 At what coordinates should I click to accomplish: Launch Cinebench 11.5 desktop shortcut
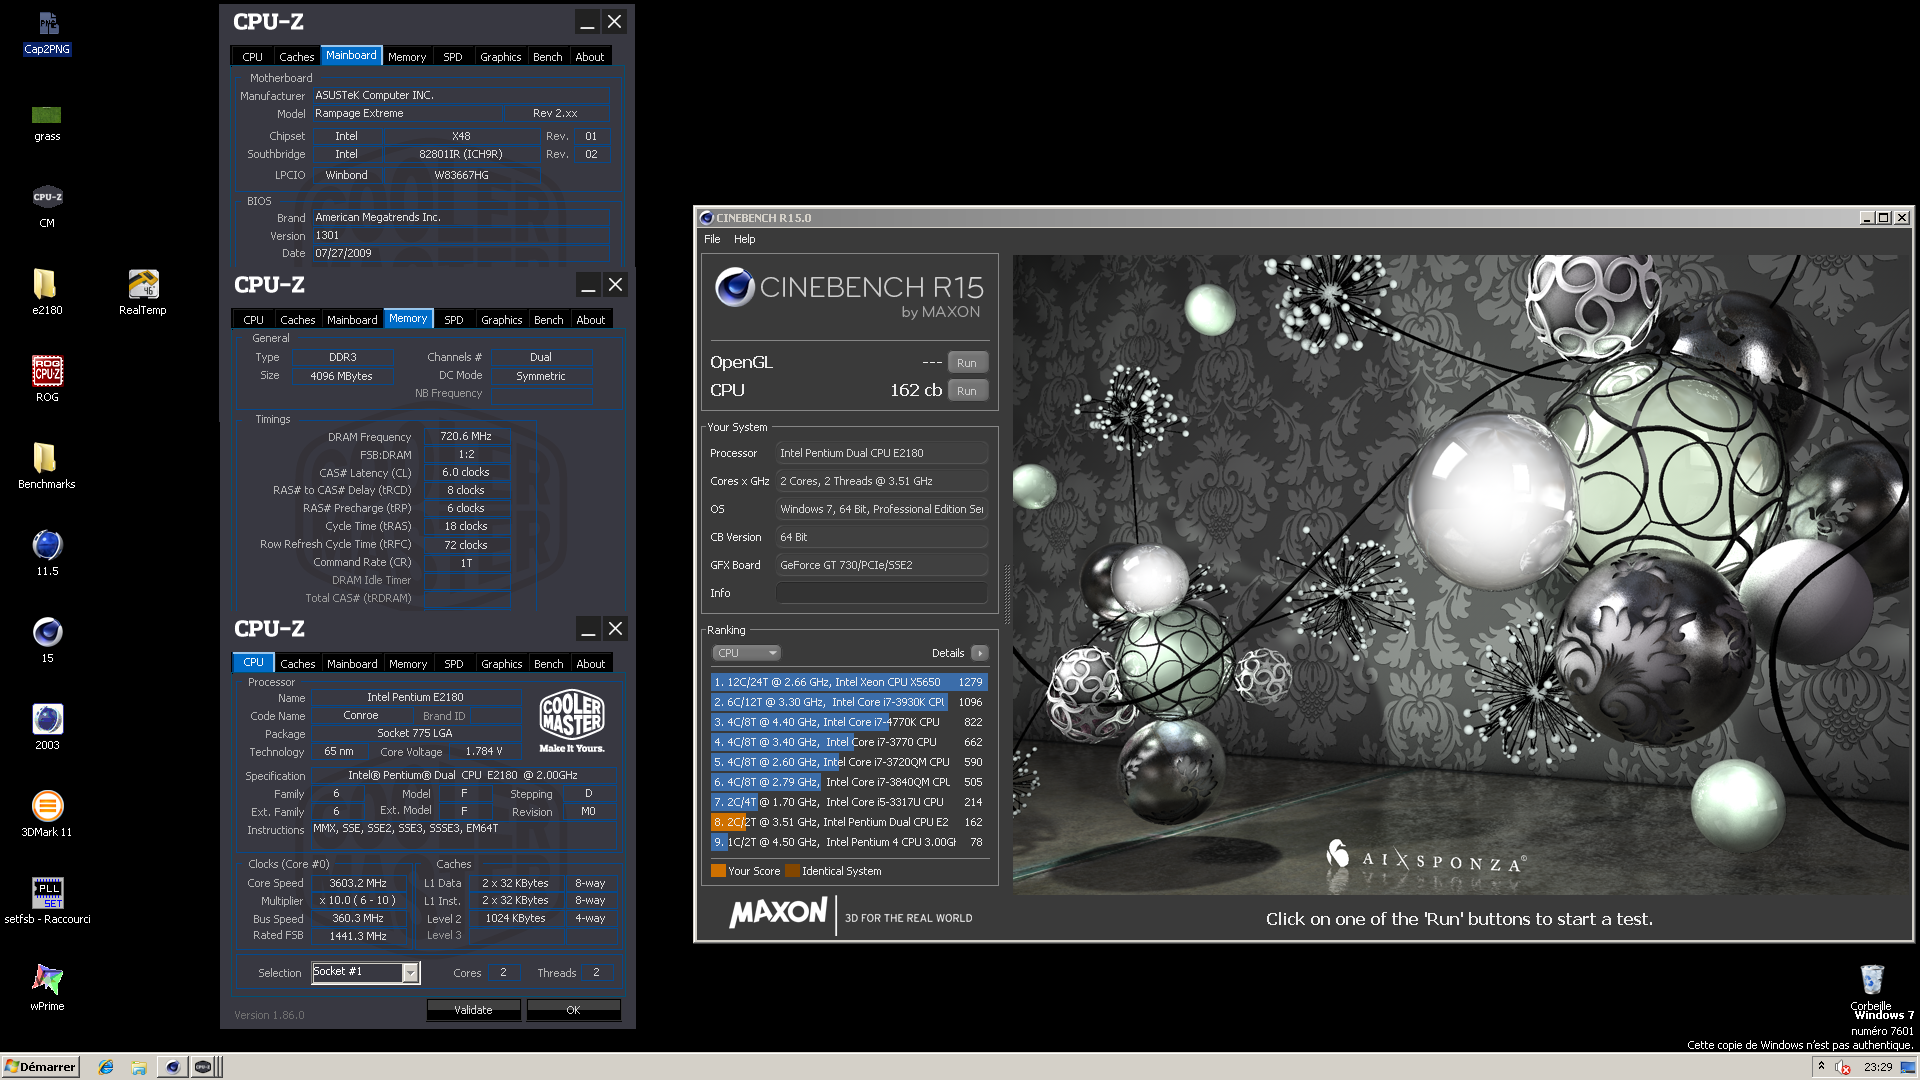pos(47,553)
